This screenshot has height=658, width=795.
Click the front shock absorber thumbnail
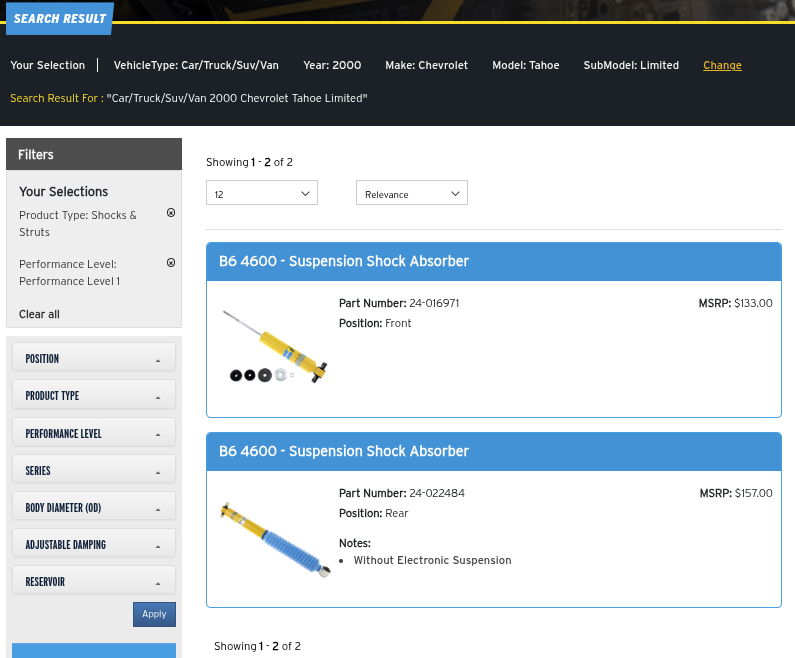(275, 347)
